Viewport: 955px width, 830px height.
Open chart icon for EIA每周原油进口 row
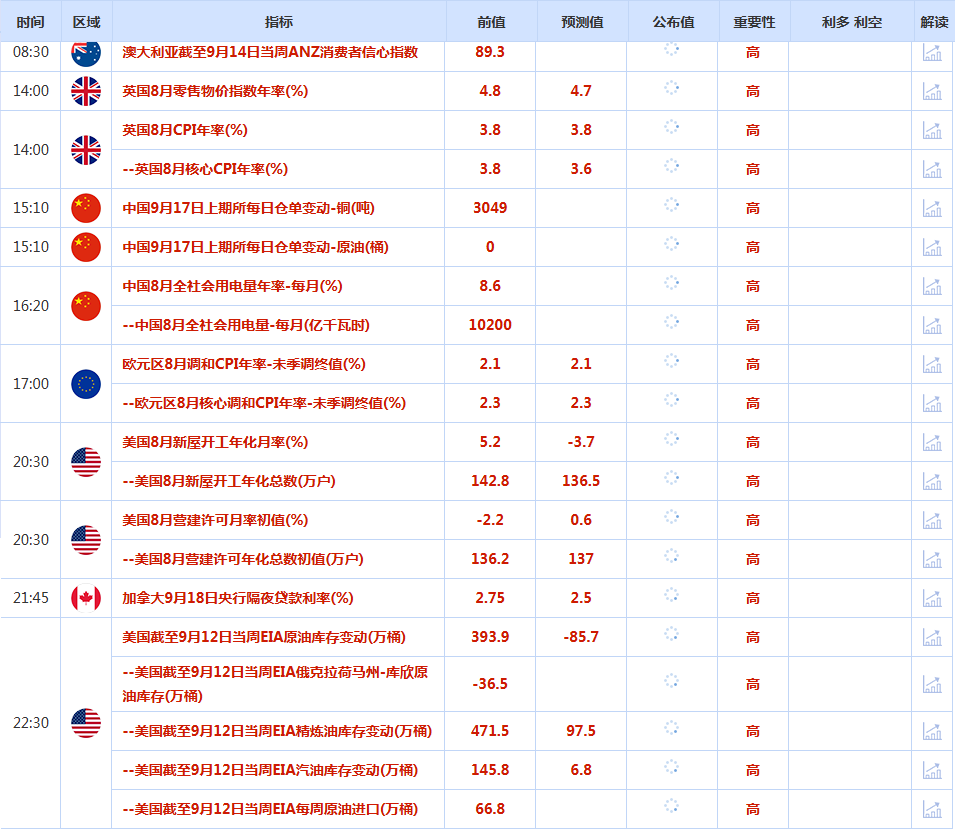point(932,809)
